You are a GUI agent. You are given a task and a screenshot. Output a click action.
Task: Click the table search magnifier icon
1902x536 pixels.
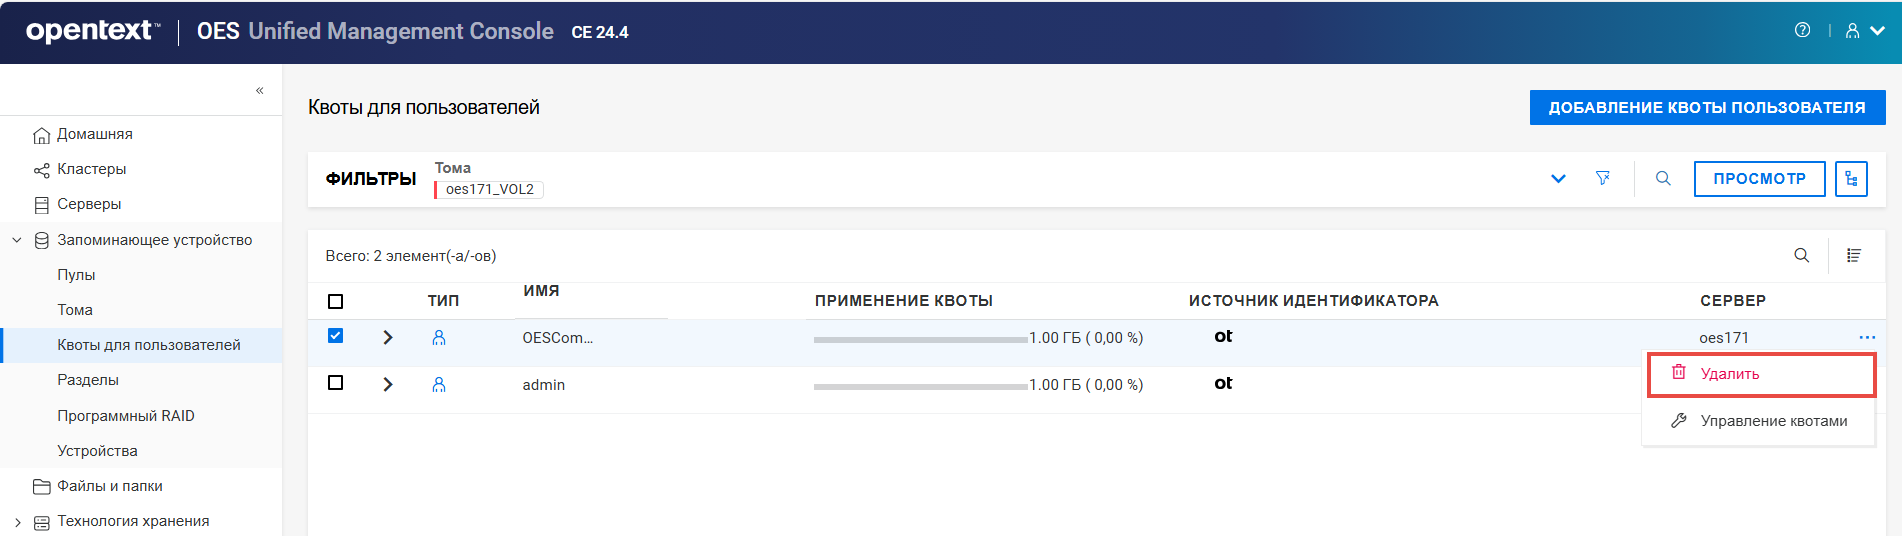coord(1801,256)
